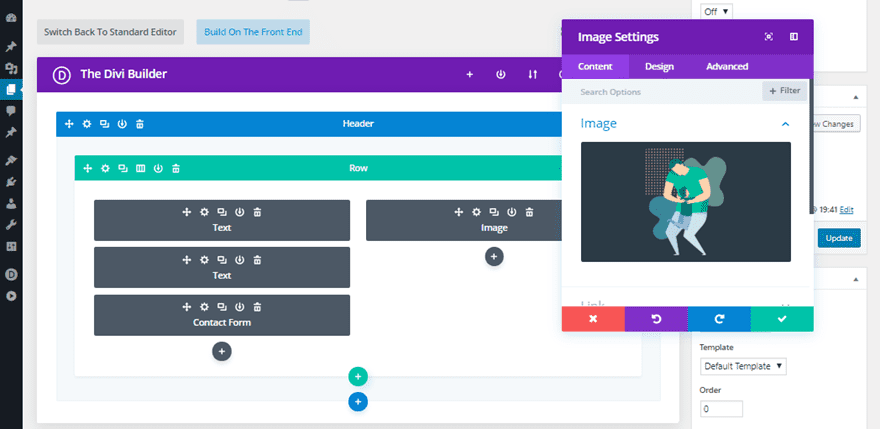
Task: Disable the Contact Form module power icon
Action: coord(240,307)
